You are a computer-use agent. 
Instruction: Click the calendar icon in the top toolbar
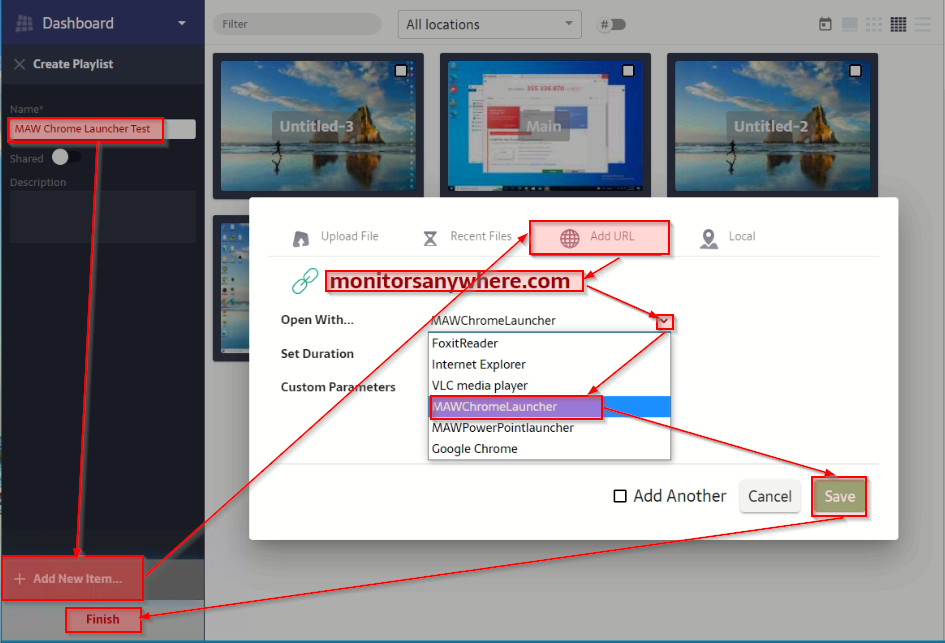825,24
